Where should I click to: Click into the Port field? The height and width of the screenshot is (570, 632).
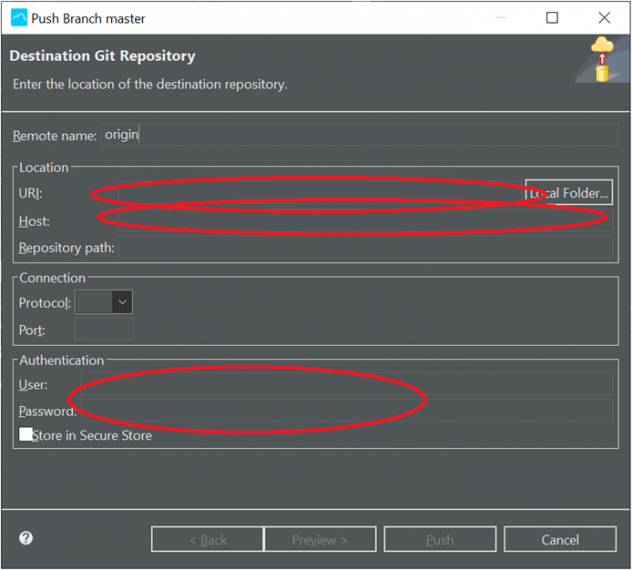[104, 329]
